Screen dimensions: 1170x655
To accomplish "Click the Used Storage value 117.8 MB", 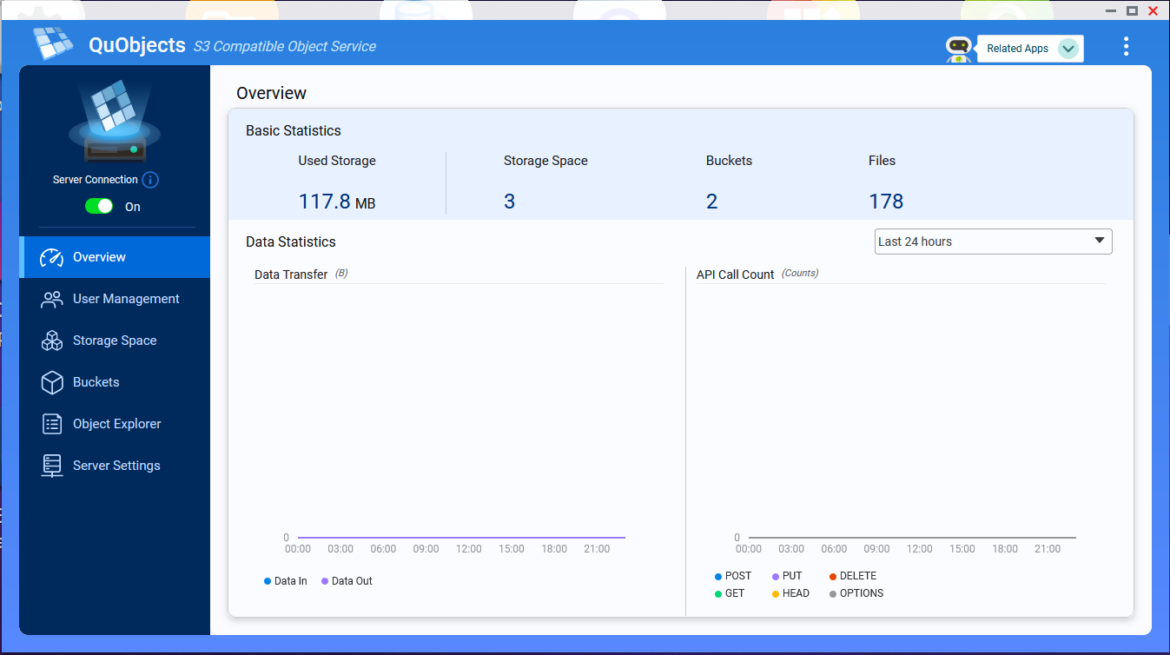I will 337,201.
